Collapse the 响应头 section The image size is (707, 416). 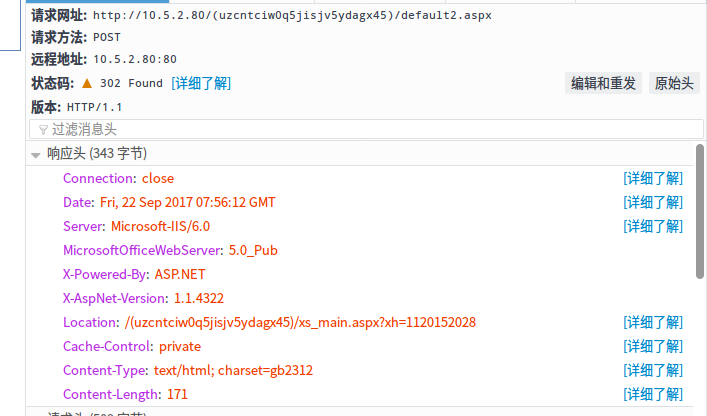[x=36, y=155]
